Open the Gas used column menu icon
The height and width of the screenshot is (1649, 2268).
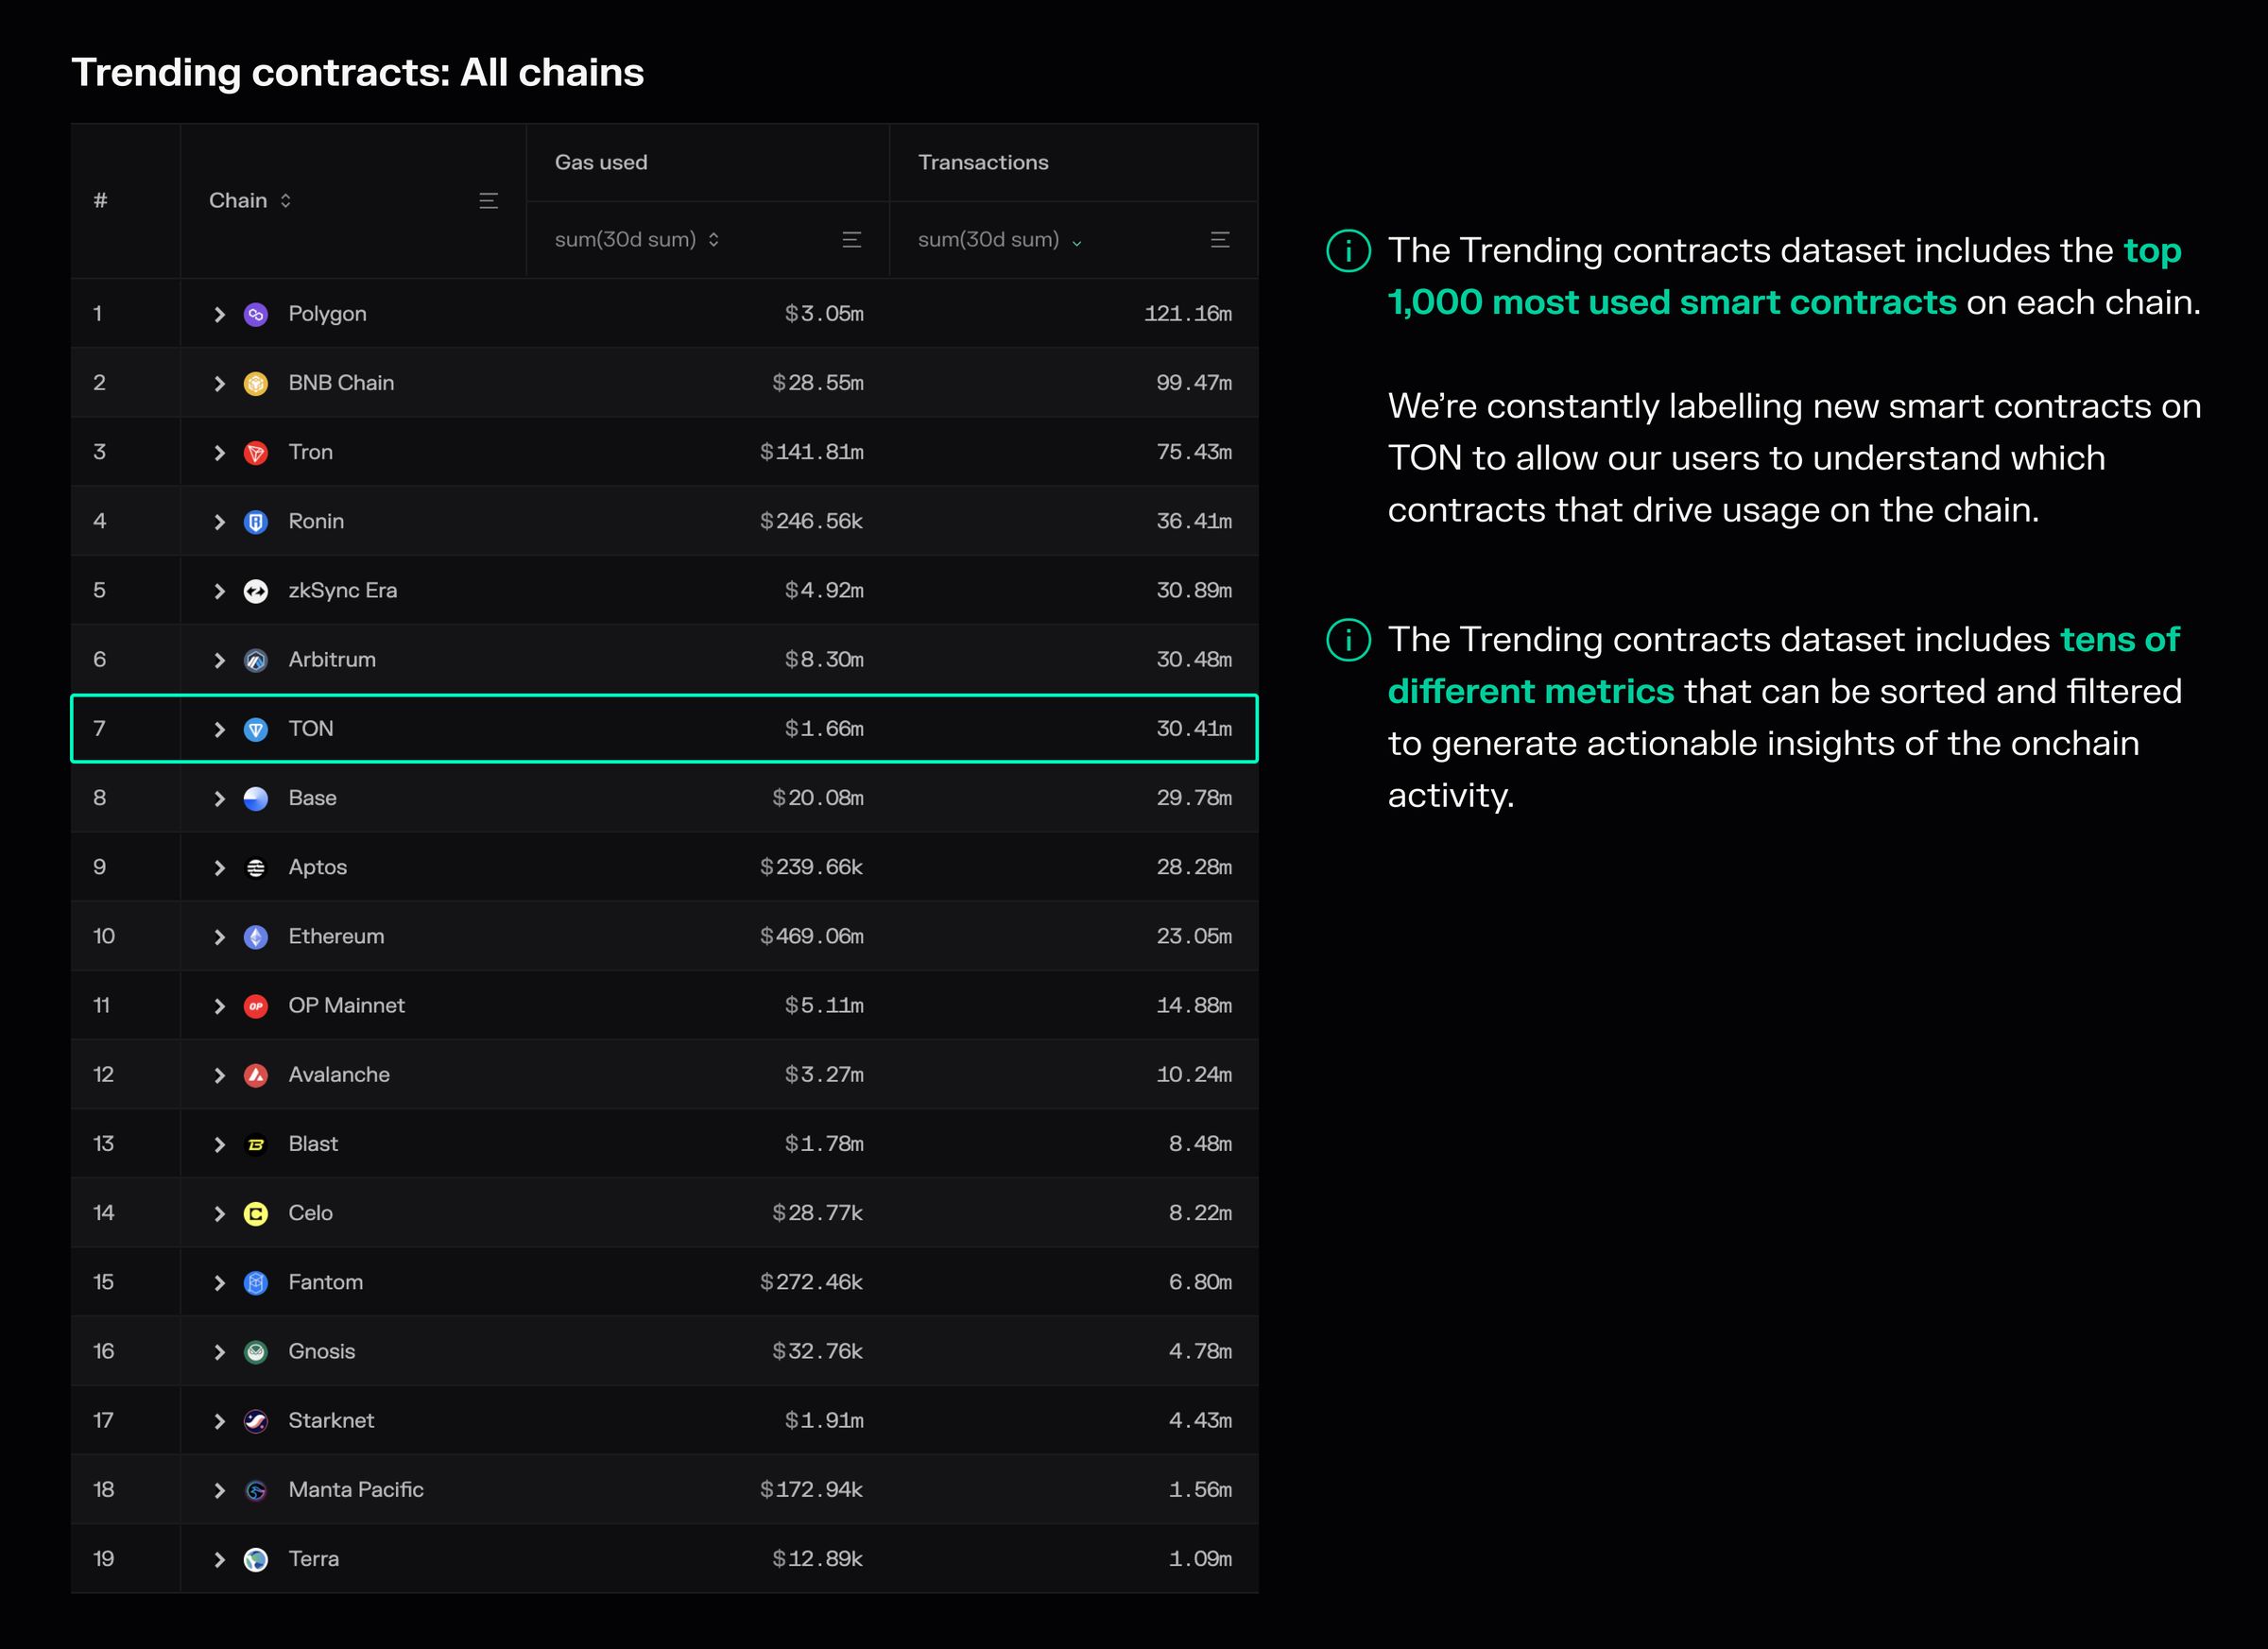click(851, 240)
